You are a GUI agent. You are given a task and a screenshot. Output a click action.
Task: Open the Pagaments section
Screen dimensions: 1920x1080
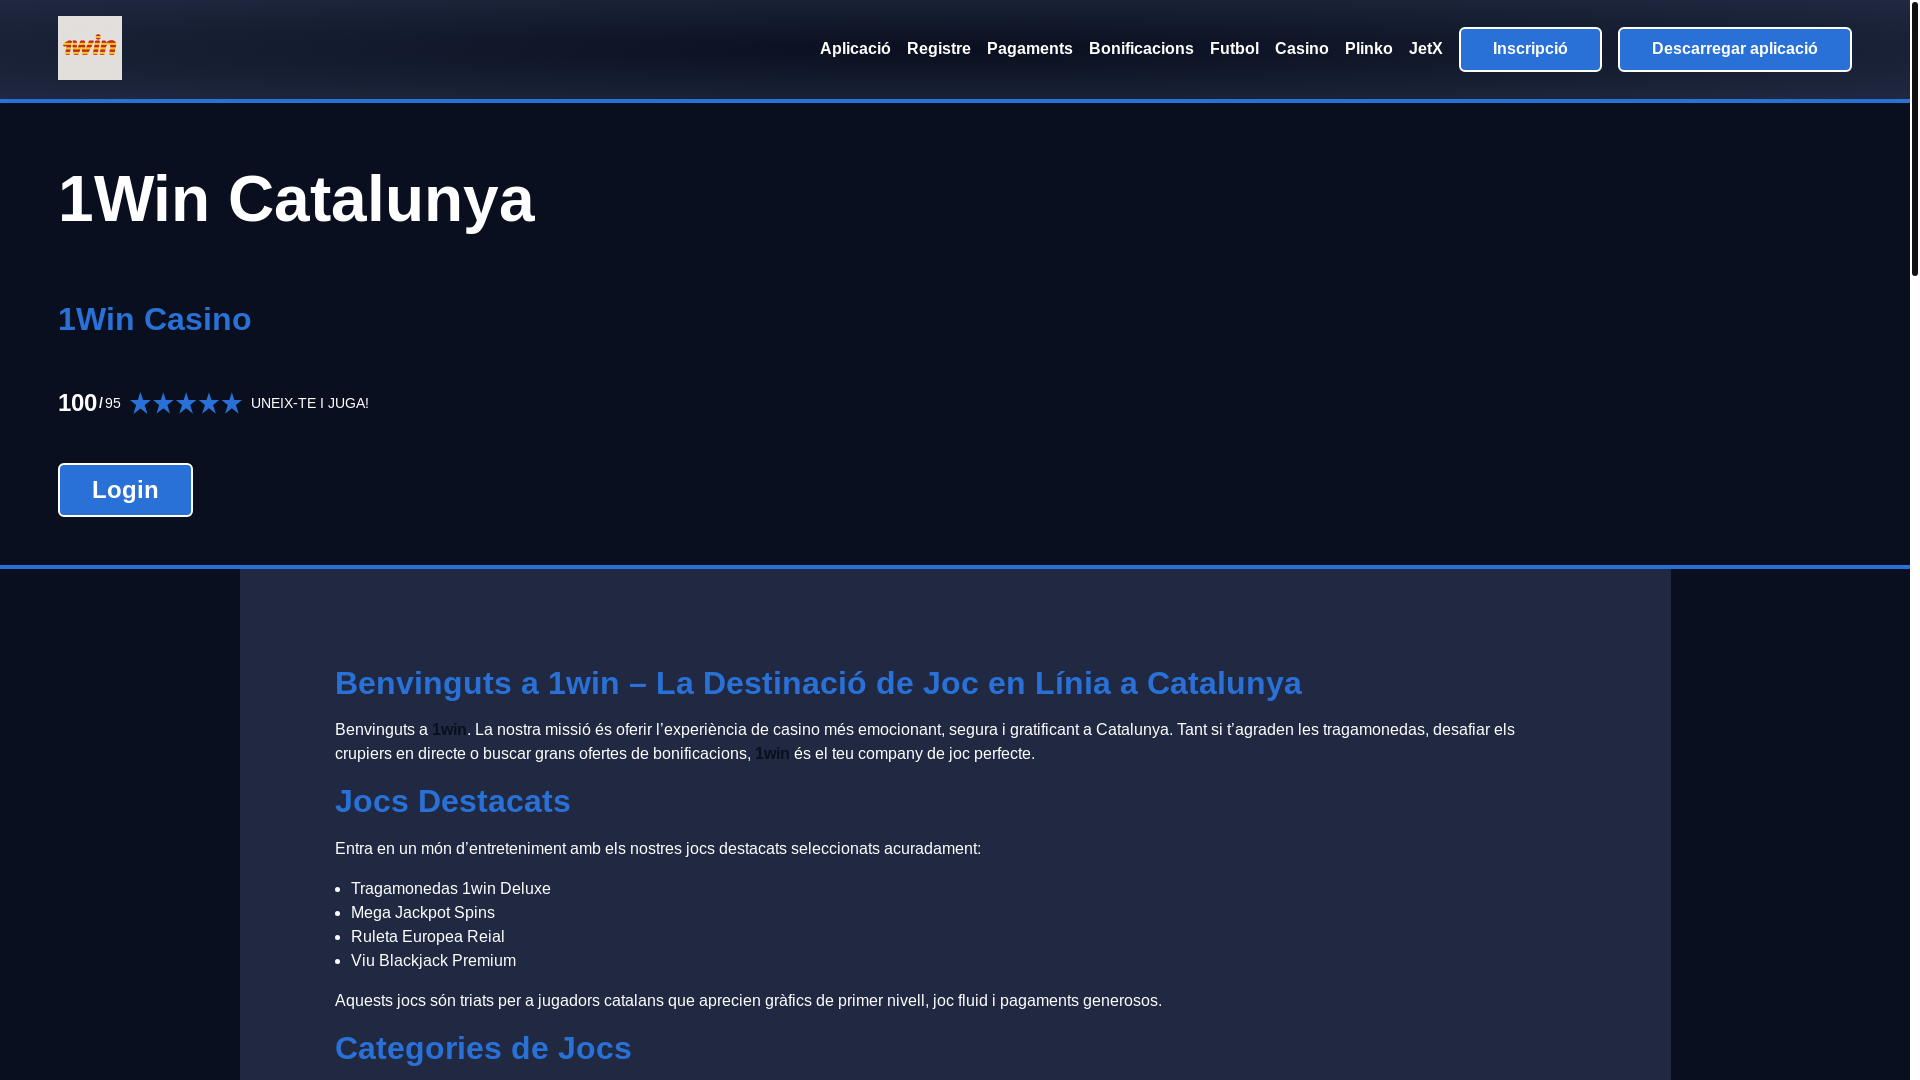(1030, 49)
